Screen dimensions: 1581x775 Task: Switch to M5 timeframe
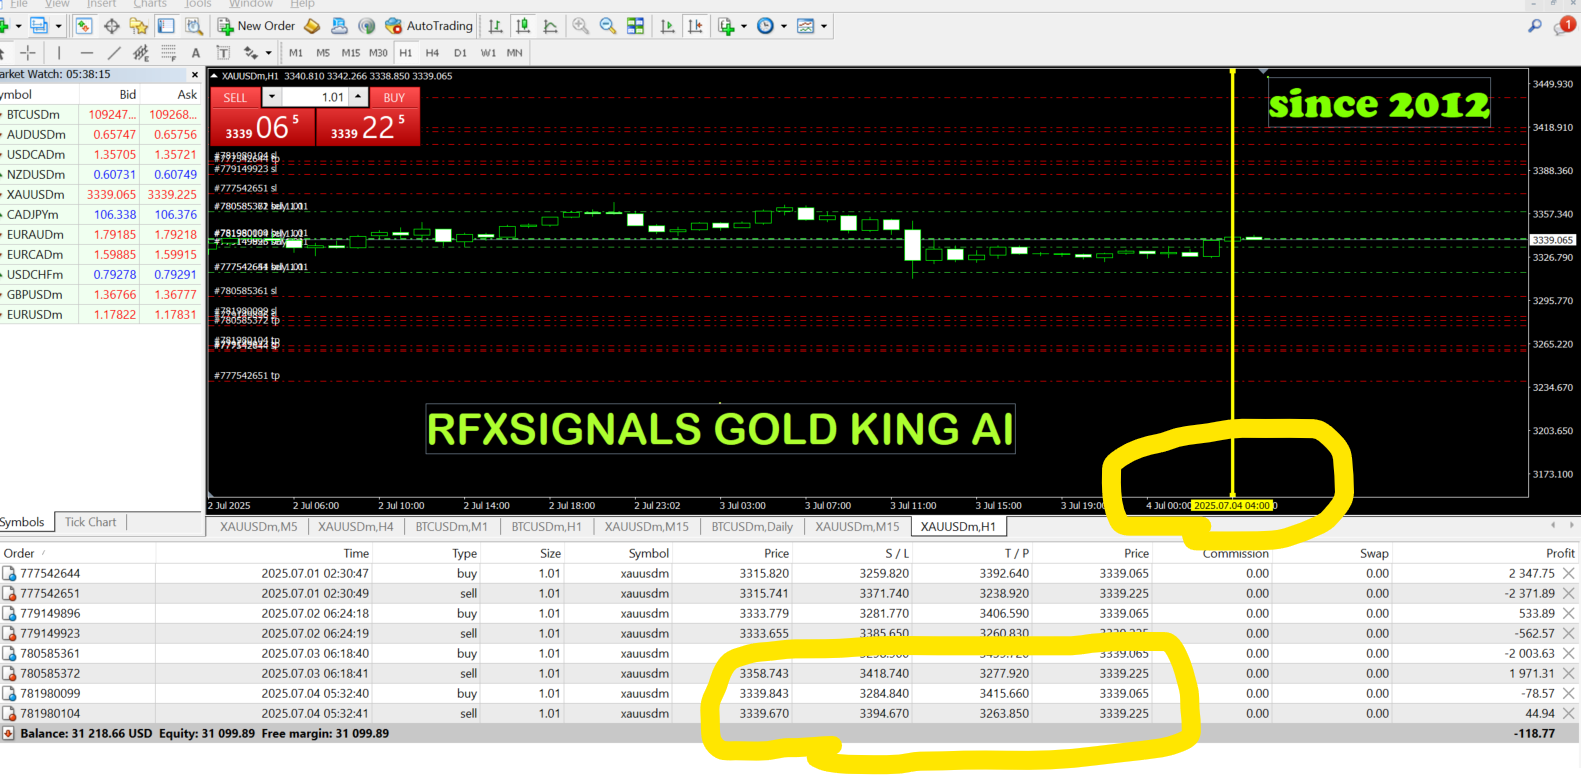323,53
